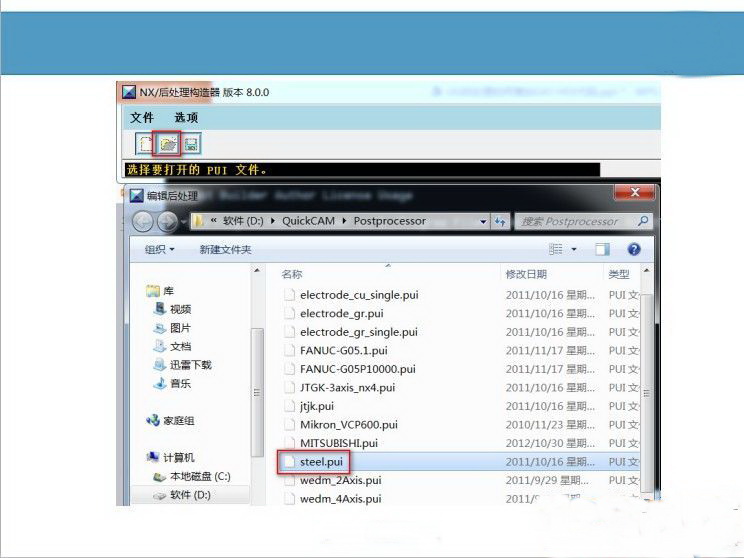
Task: Open the 选项 menu
Action: [186, 118]
